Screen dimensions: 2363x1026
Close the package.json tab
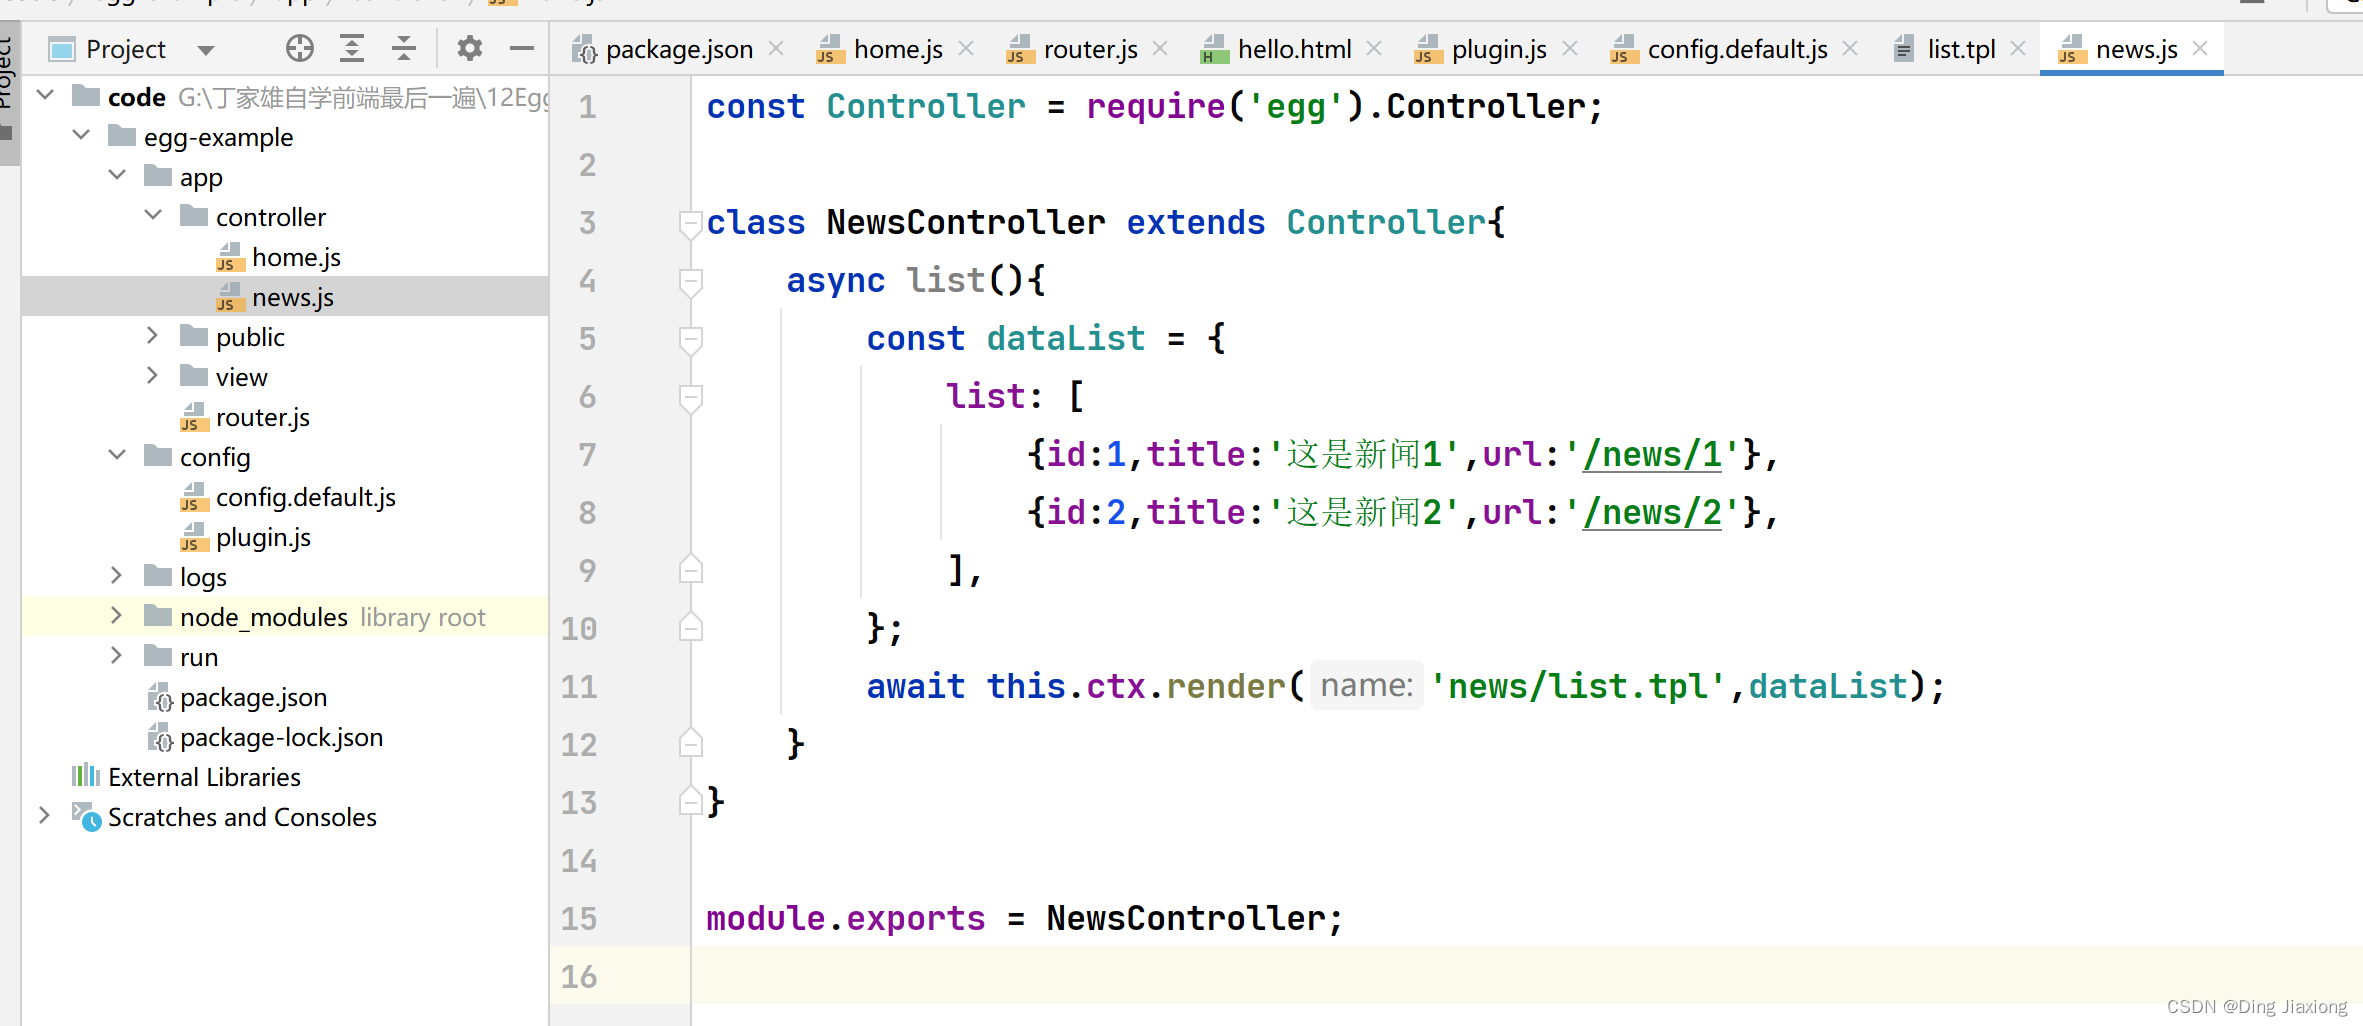(776, 48)
